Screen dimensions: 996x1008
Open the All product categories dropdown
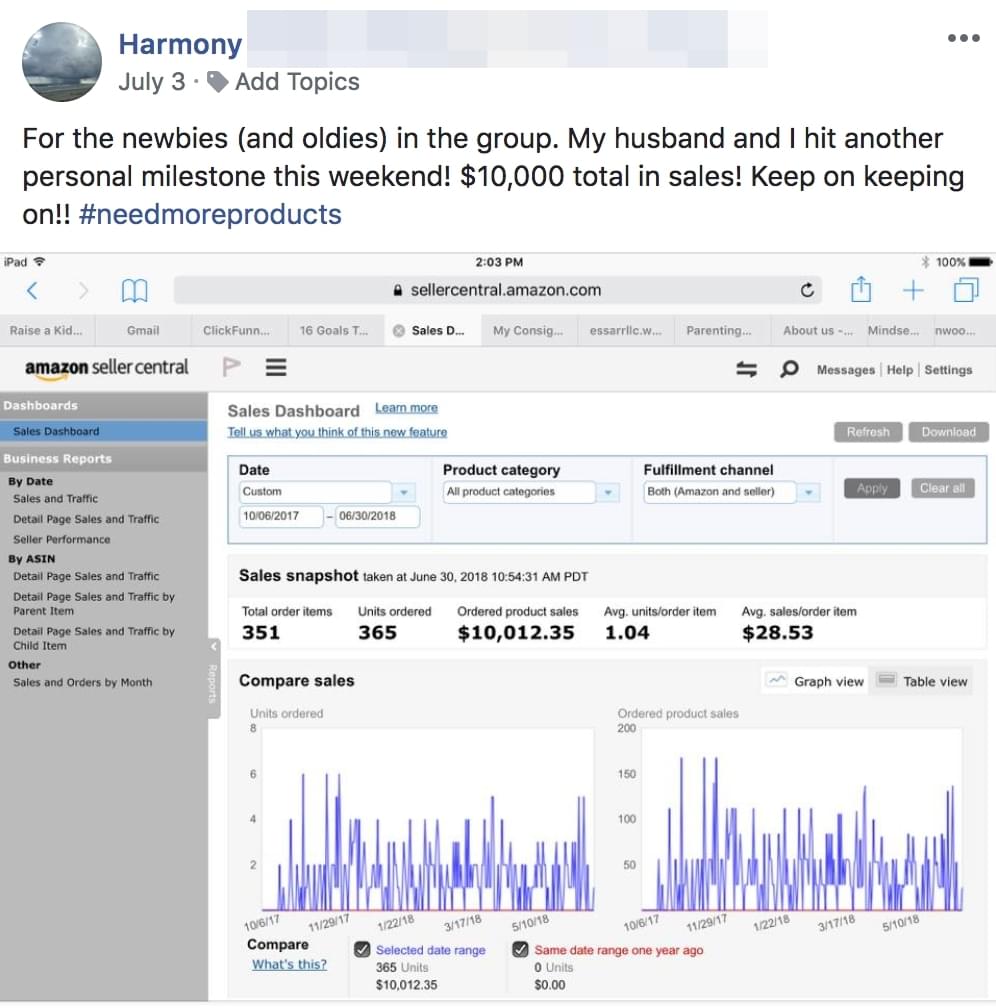point(608,492)
